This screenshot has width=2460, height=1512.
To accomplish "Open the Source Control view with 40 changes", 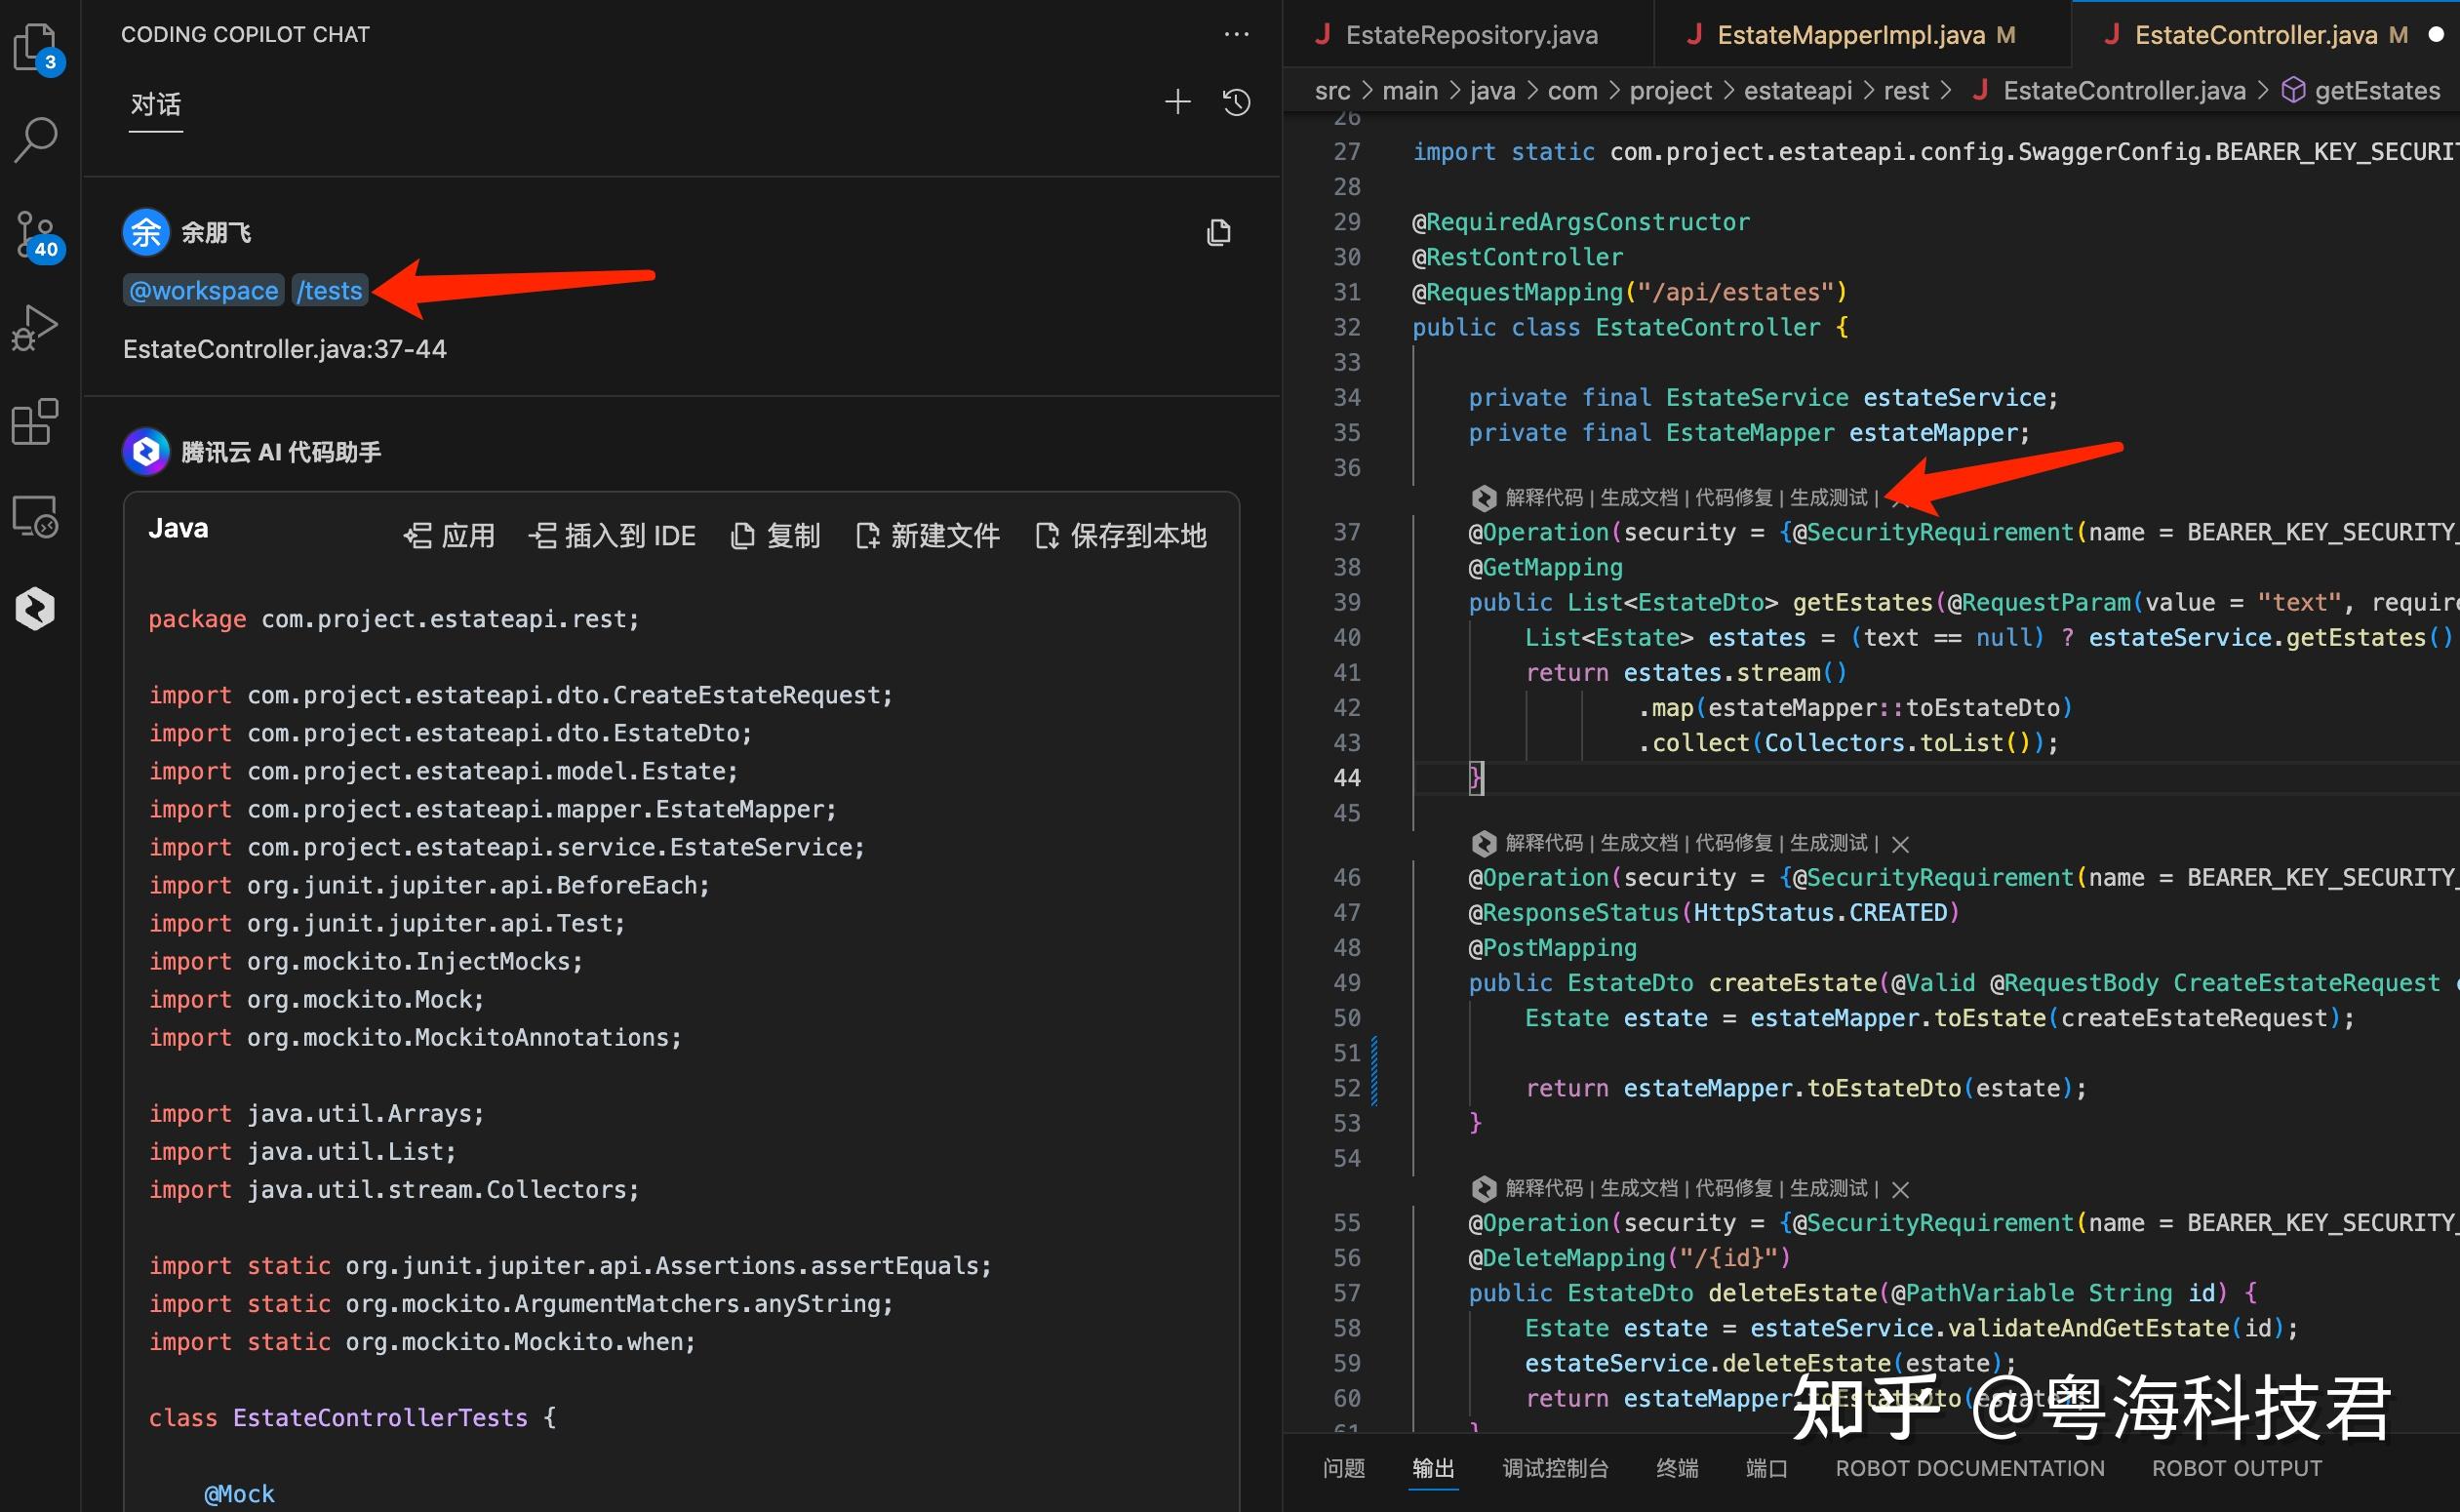I will click(36, 235).
